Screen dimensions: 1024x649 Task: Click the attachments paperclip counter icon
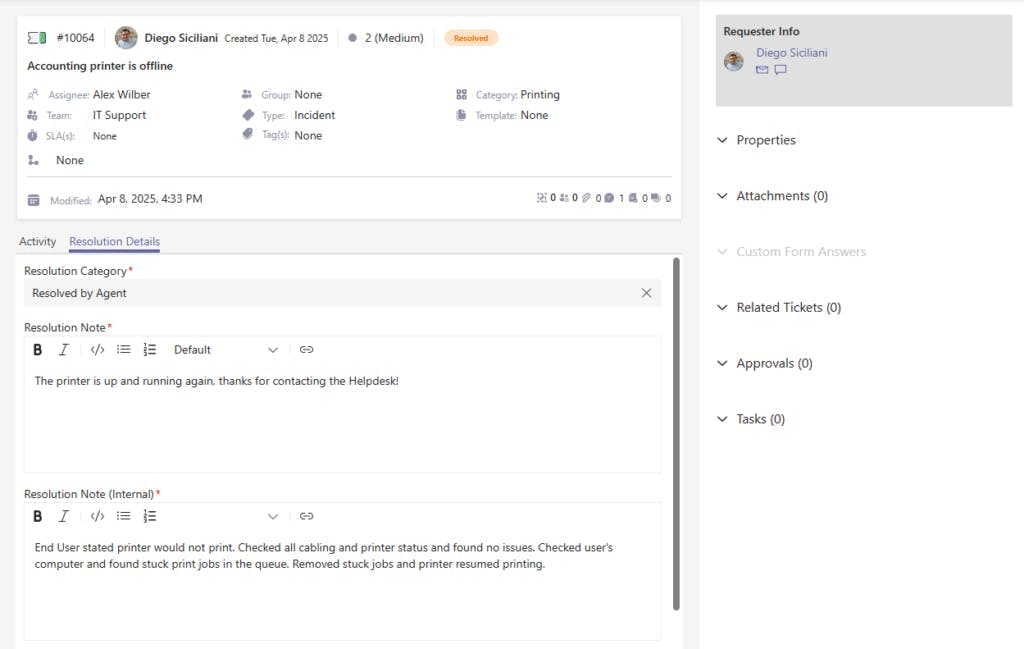point(586,198)
